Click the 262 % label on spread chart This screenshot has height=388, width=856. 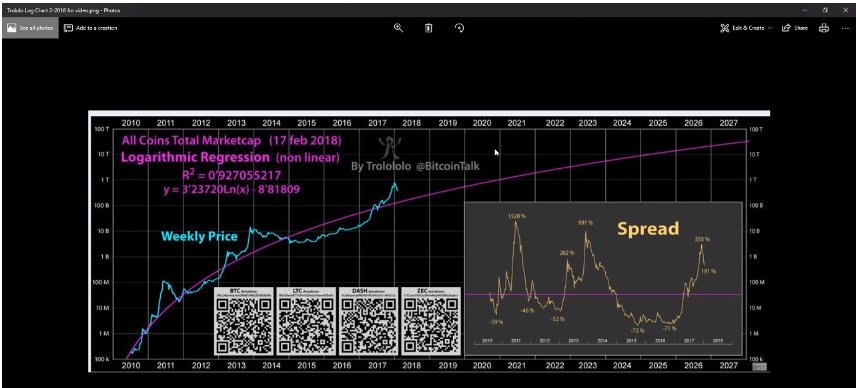point(566,253)
